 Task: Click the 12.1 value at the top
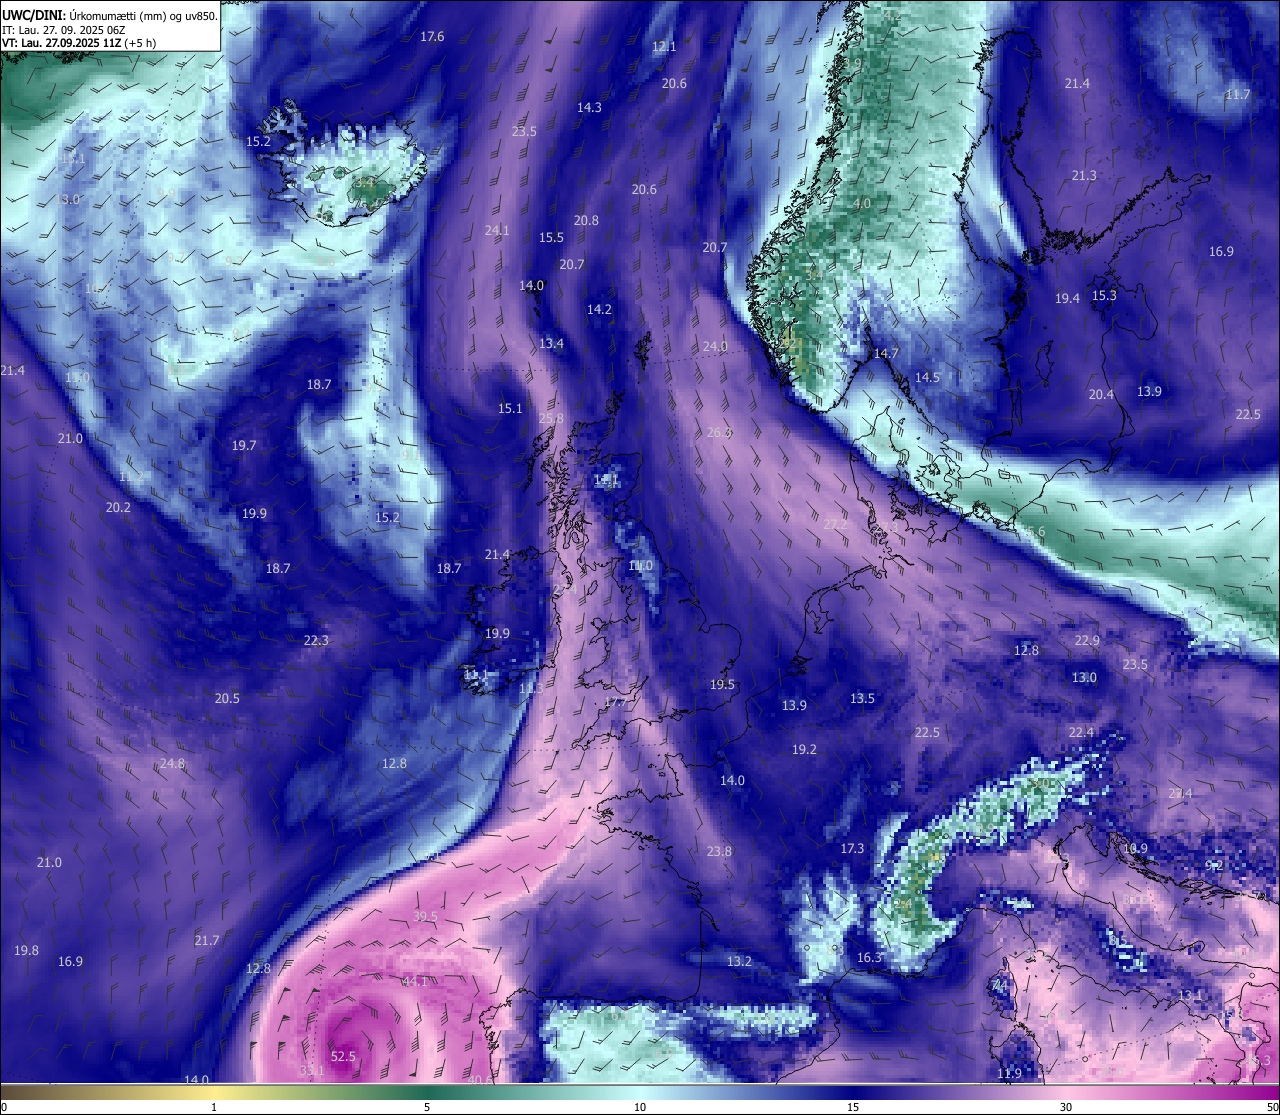pos(664,46)
